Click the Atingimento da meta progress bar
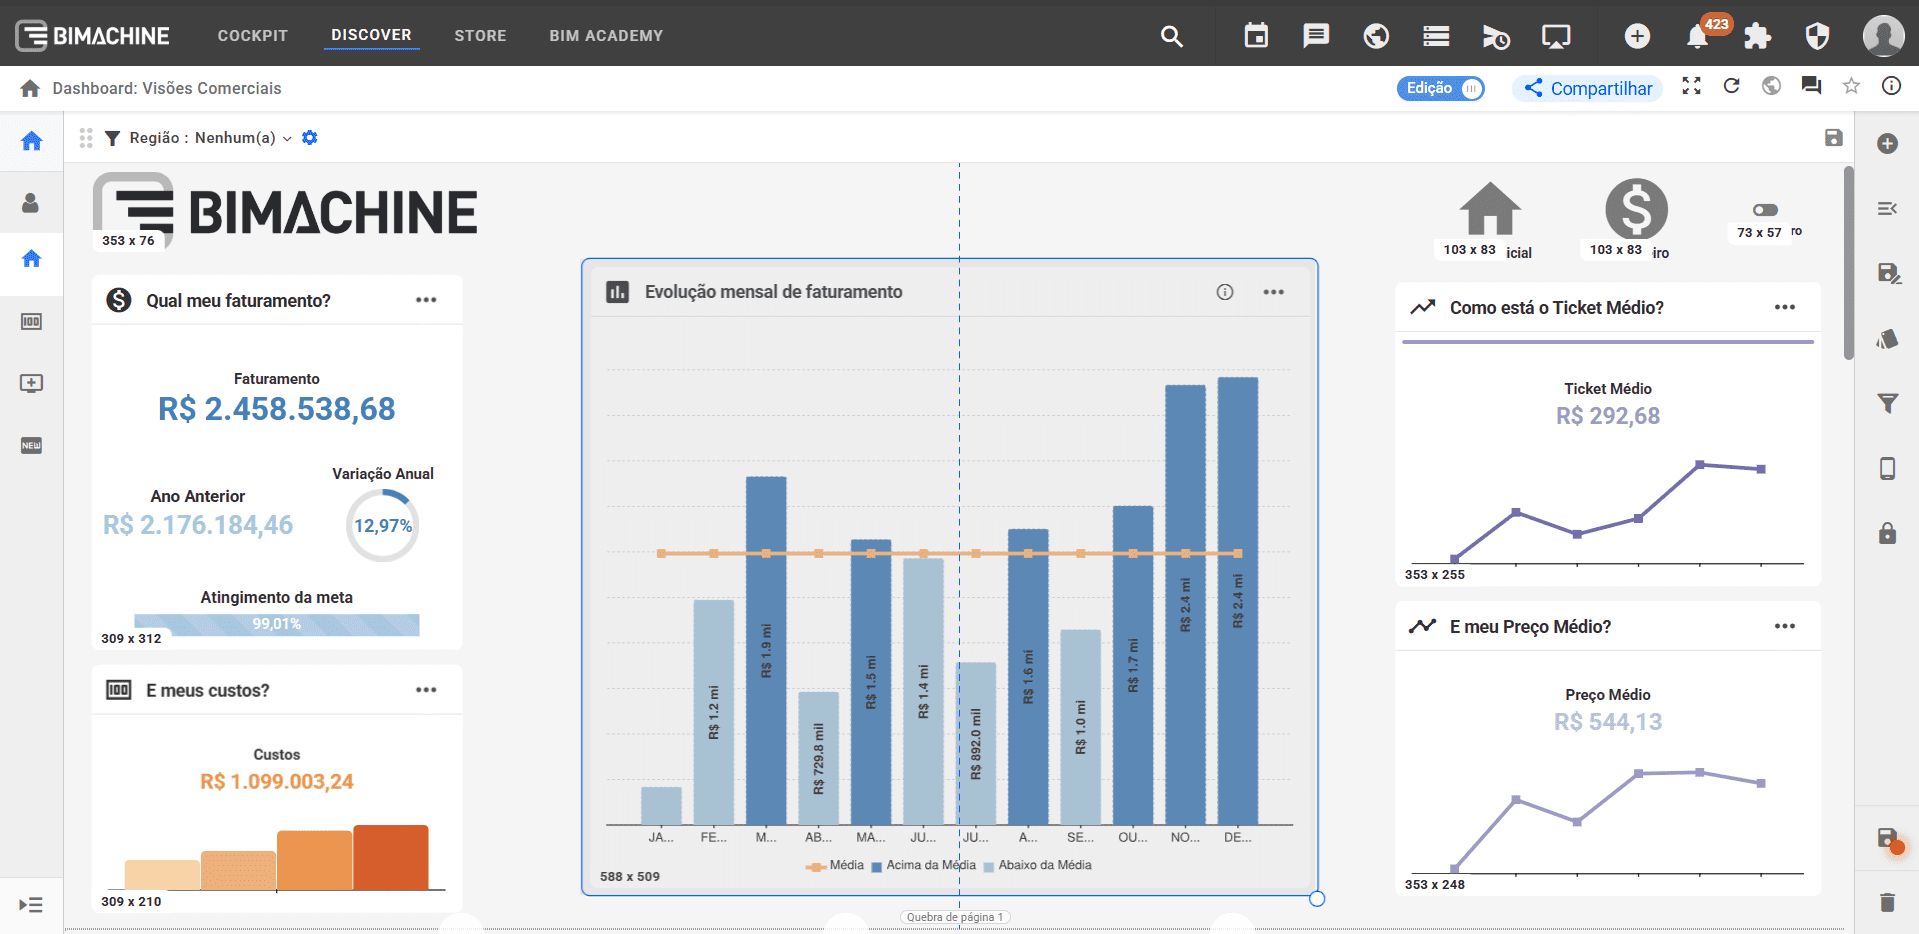1919x934 pixels. 277,624
